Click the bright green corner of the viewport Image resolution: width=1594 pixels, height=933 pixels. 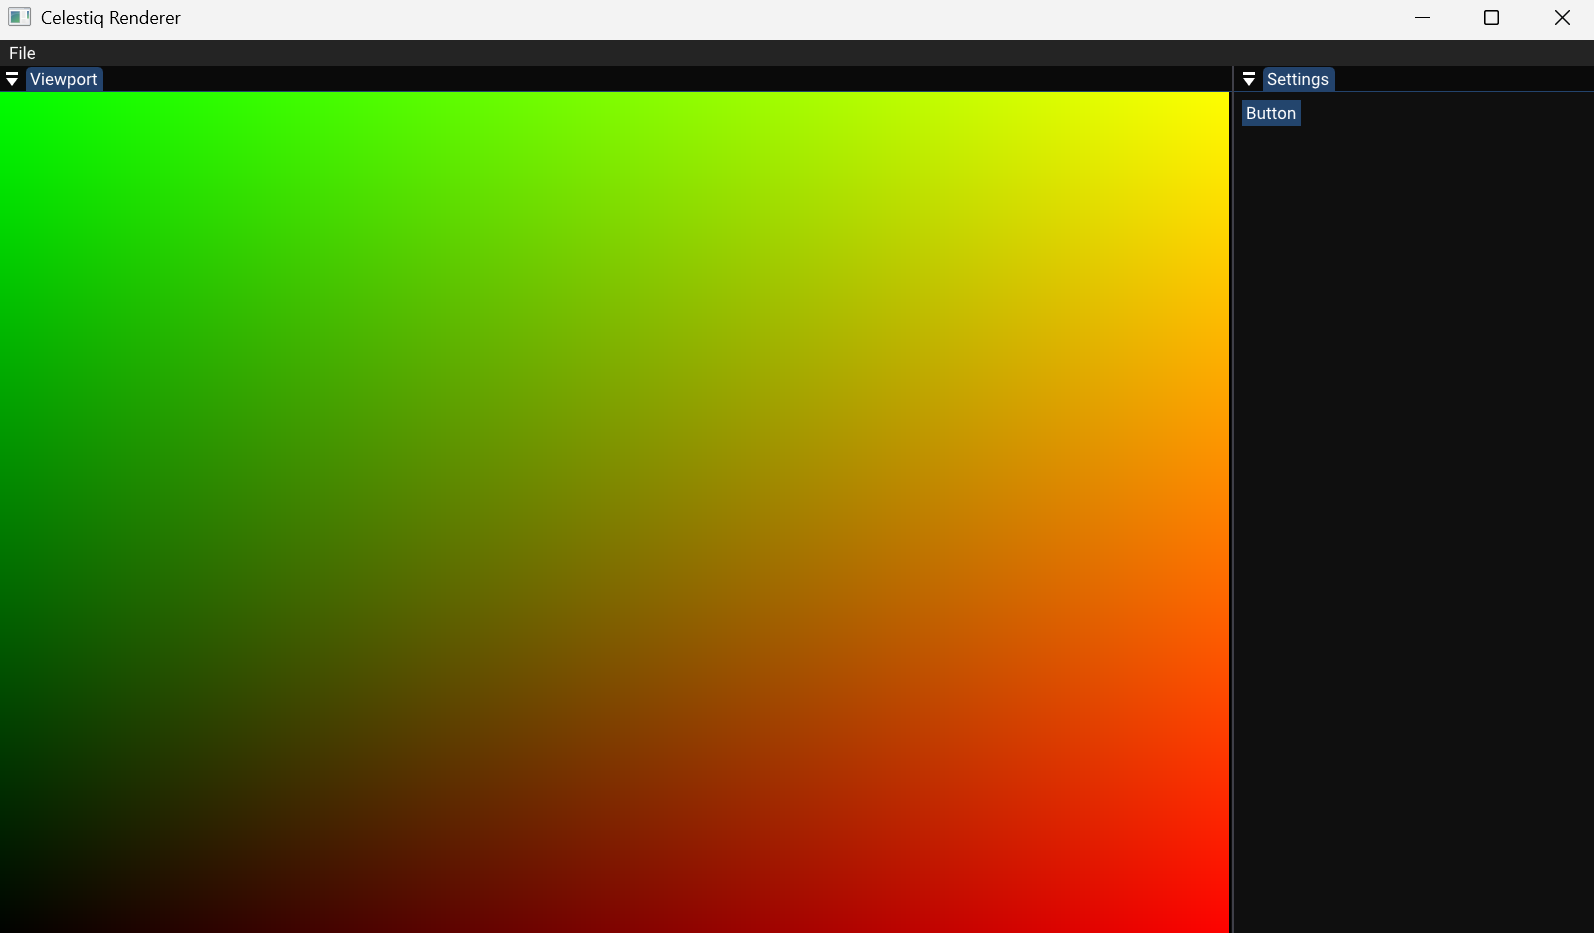[x=8, y=100]
